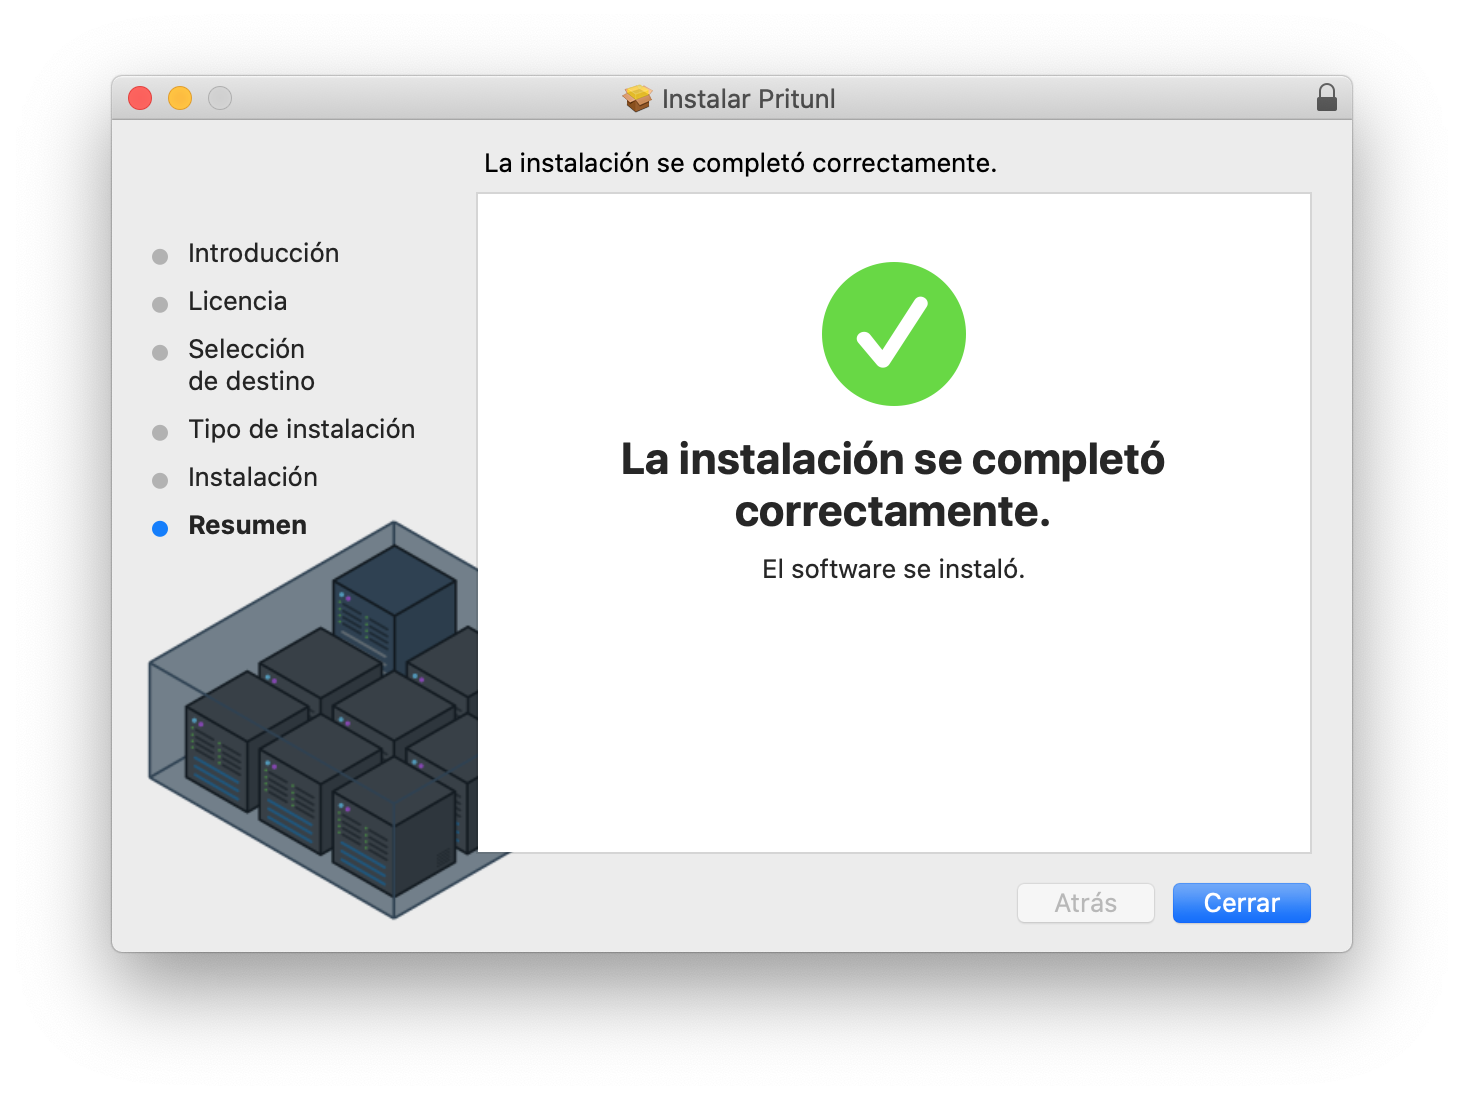Click the green checkmark success icon
The image size is (1464, 1100).
[894, 334]
